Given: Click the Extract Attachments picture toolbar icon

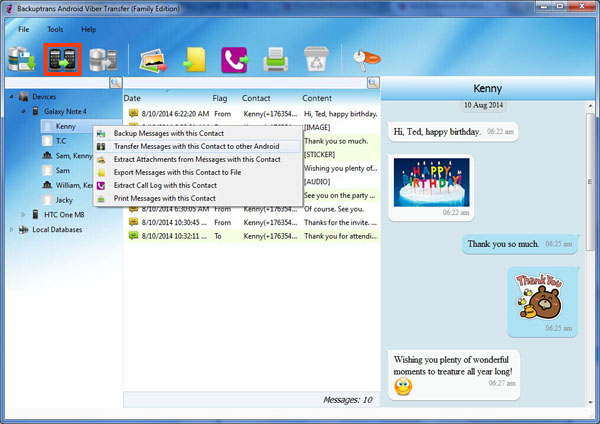Looking at the screenshot, I should (153, 60).
